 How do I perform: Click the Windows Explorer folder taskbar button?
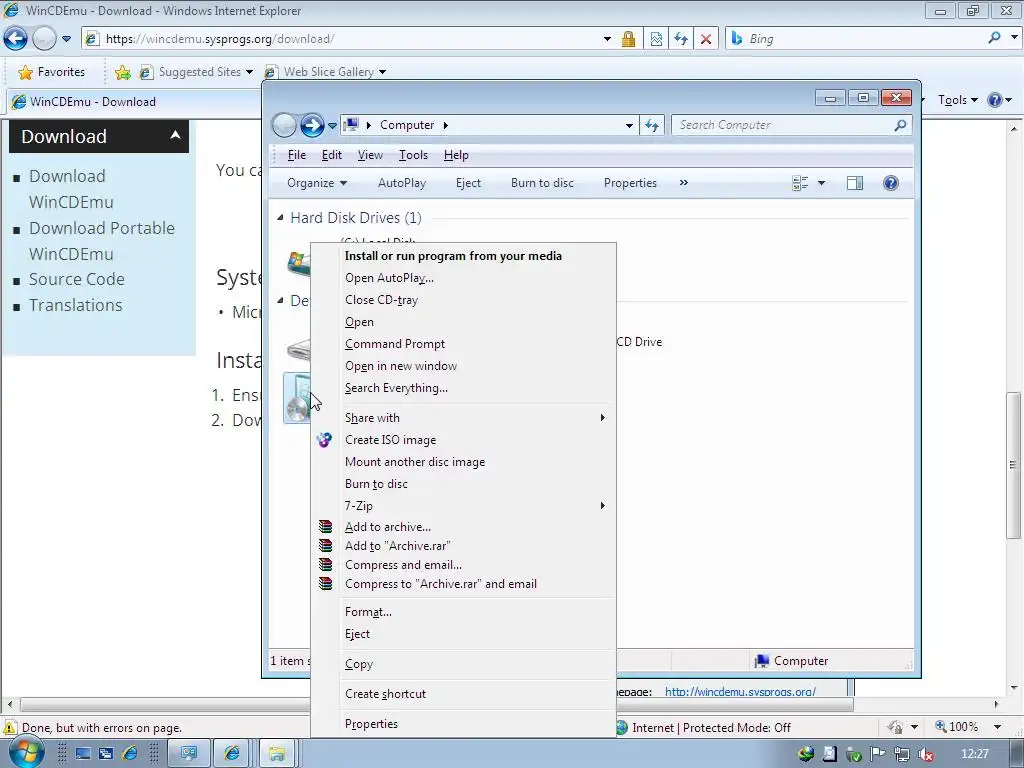277,754
